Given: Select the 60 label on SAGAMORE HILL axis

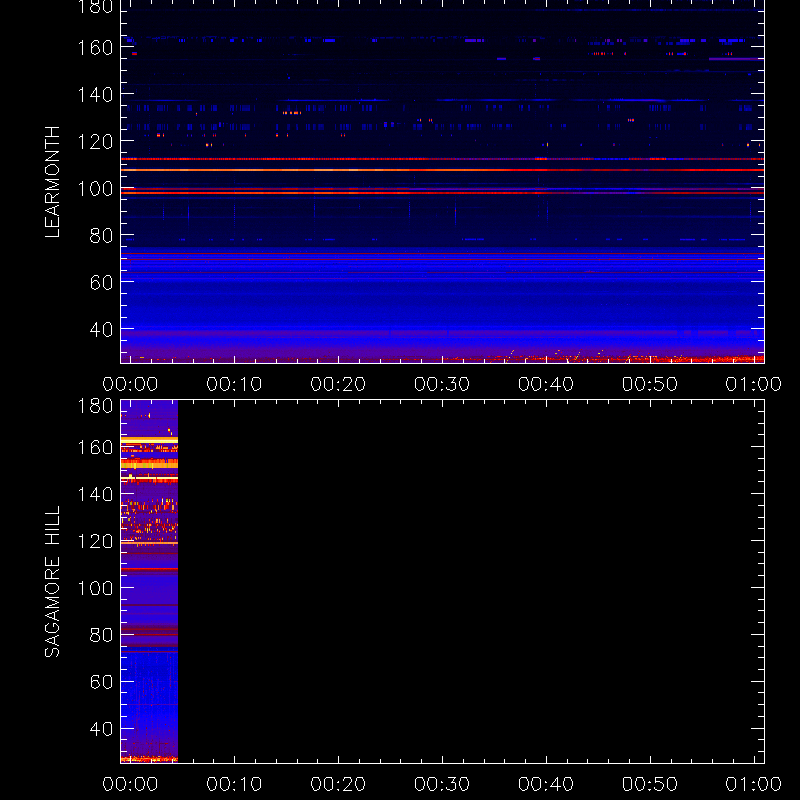Looking at the screenshot, I should (101, 682).
